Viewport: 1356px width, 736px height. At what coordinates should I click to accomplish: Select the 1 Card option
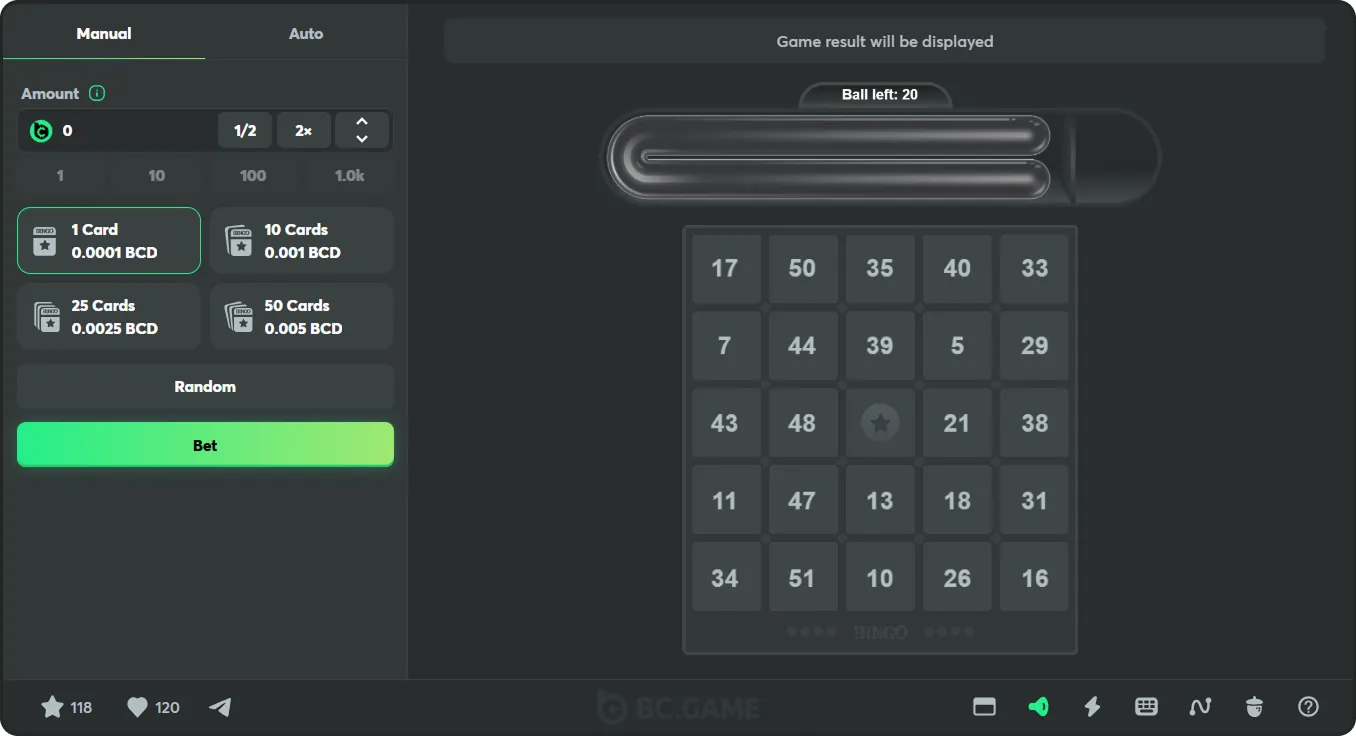[109, 241]
